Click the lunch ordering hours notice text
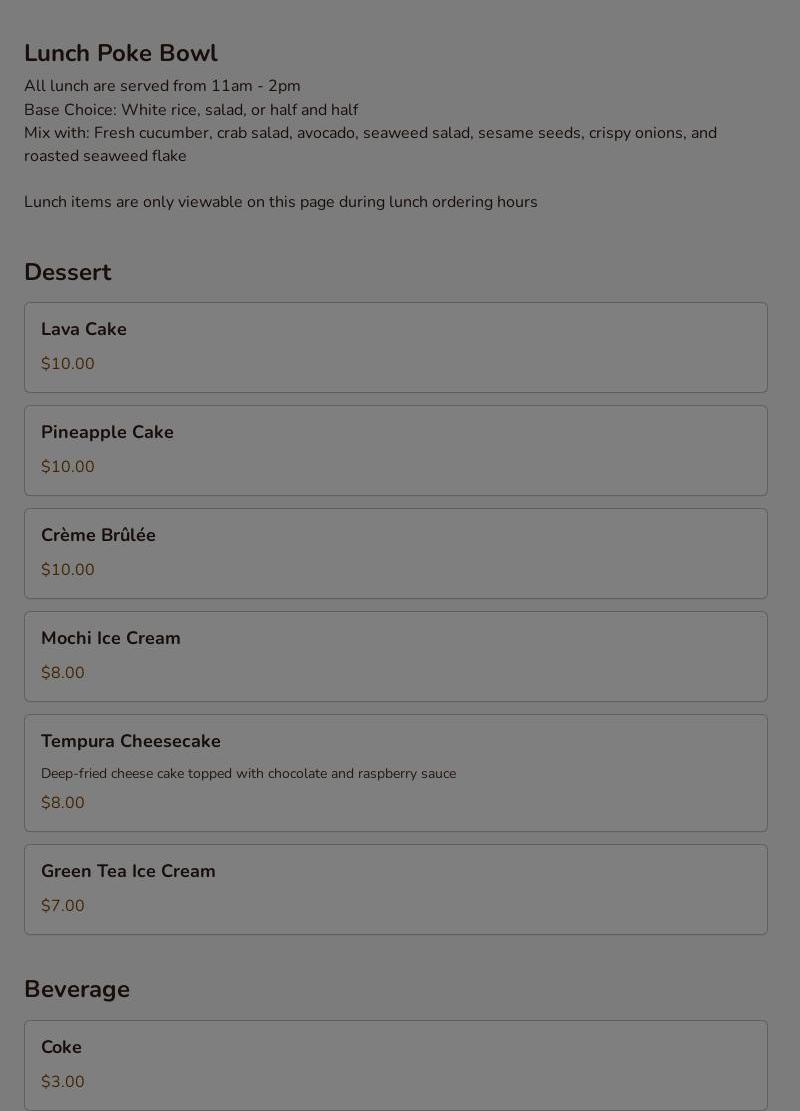This screenshot has width=800, height=1111. coord(281,202)
